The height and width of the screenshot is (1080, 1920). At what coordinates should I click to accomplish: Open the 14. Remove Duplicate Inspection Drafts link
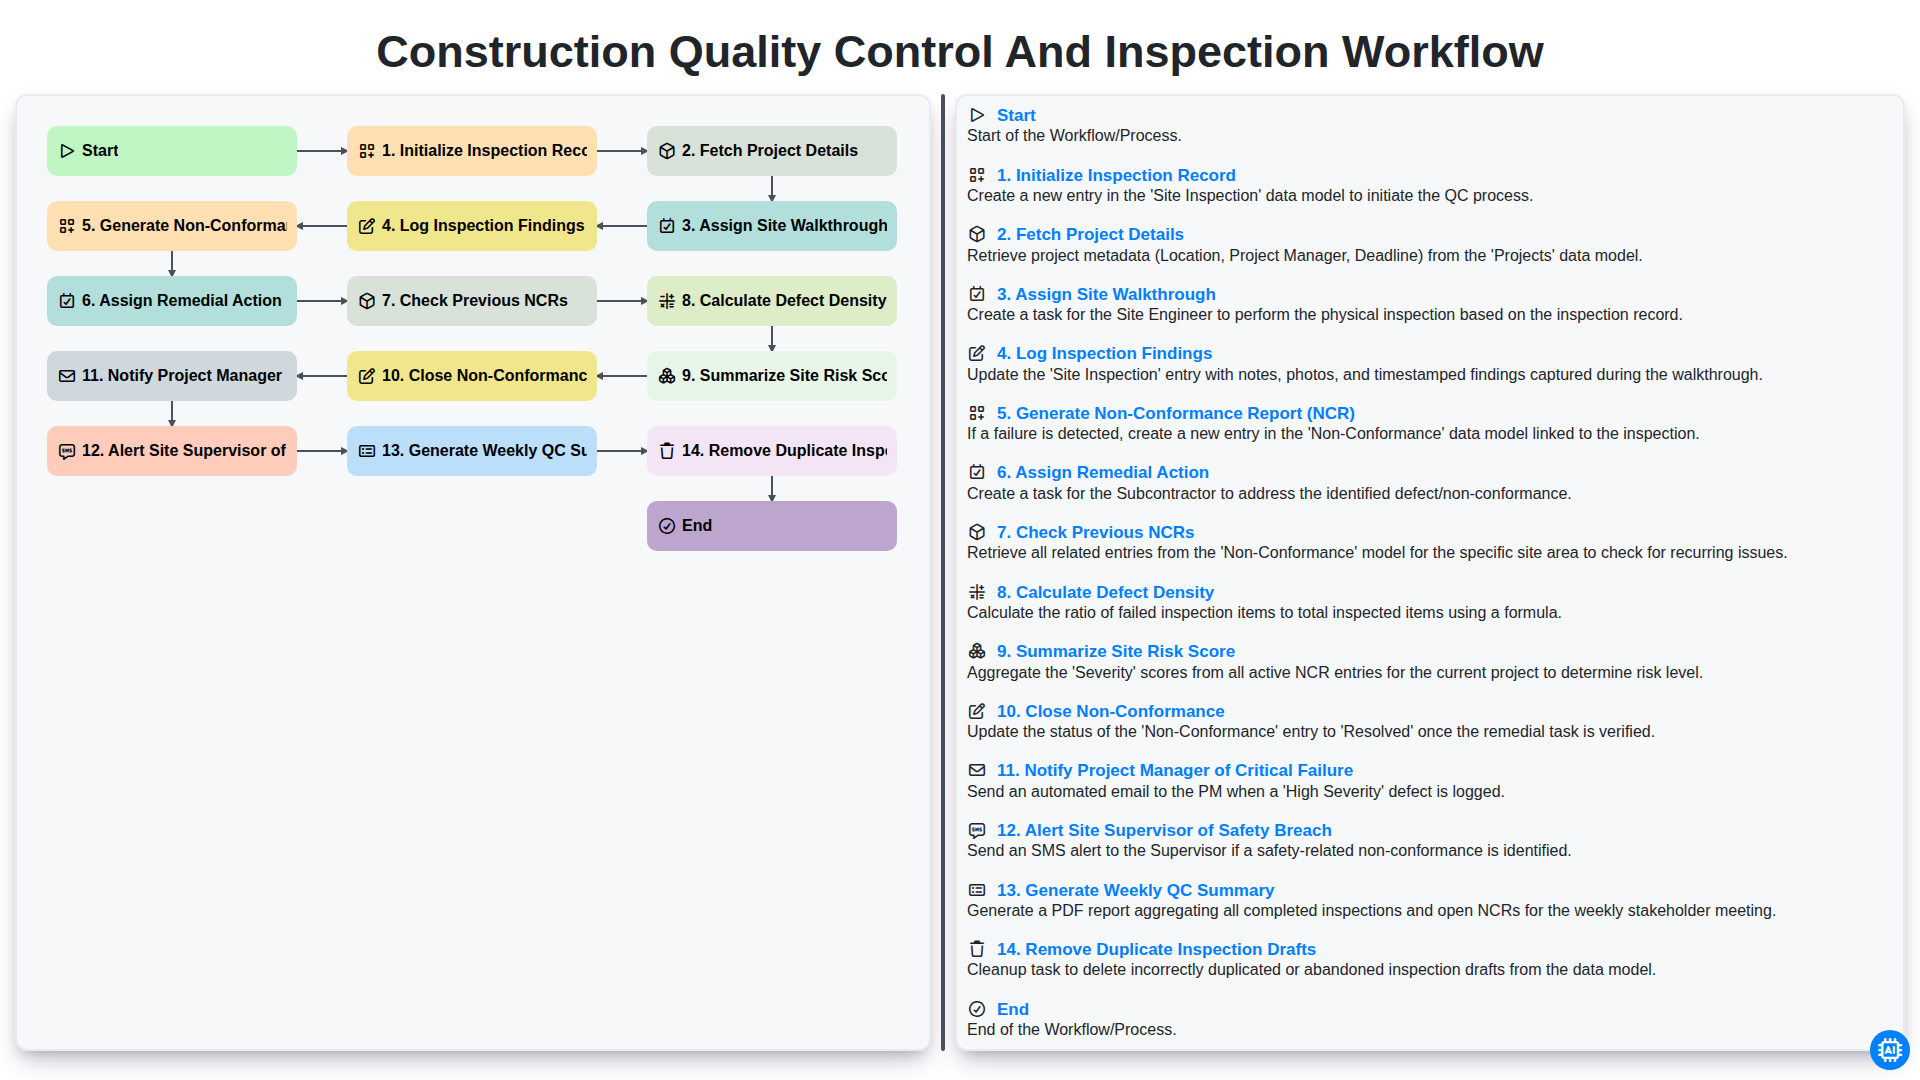click(x=1156, y=949)
